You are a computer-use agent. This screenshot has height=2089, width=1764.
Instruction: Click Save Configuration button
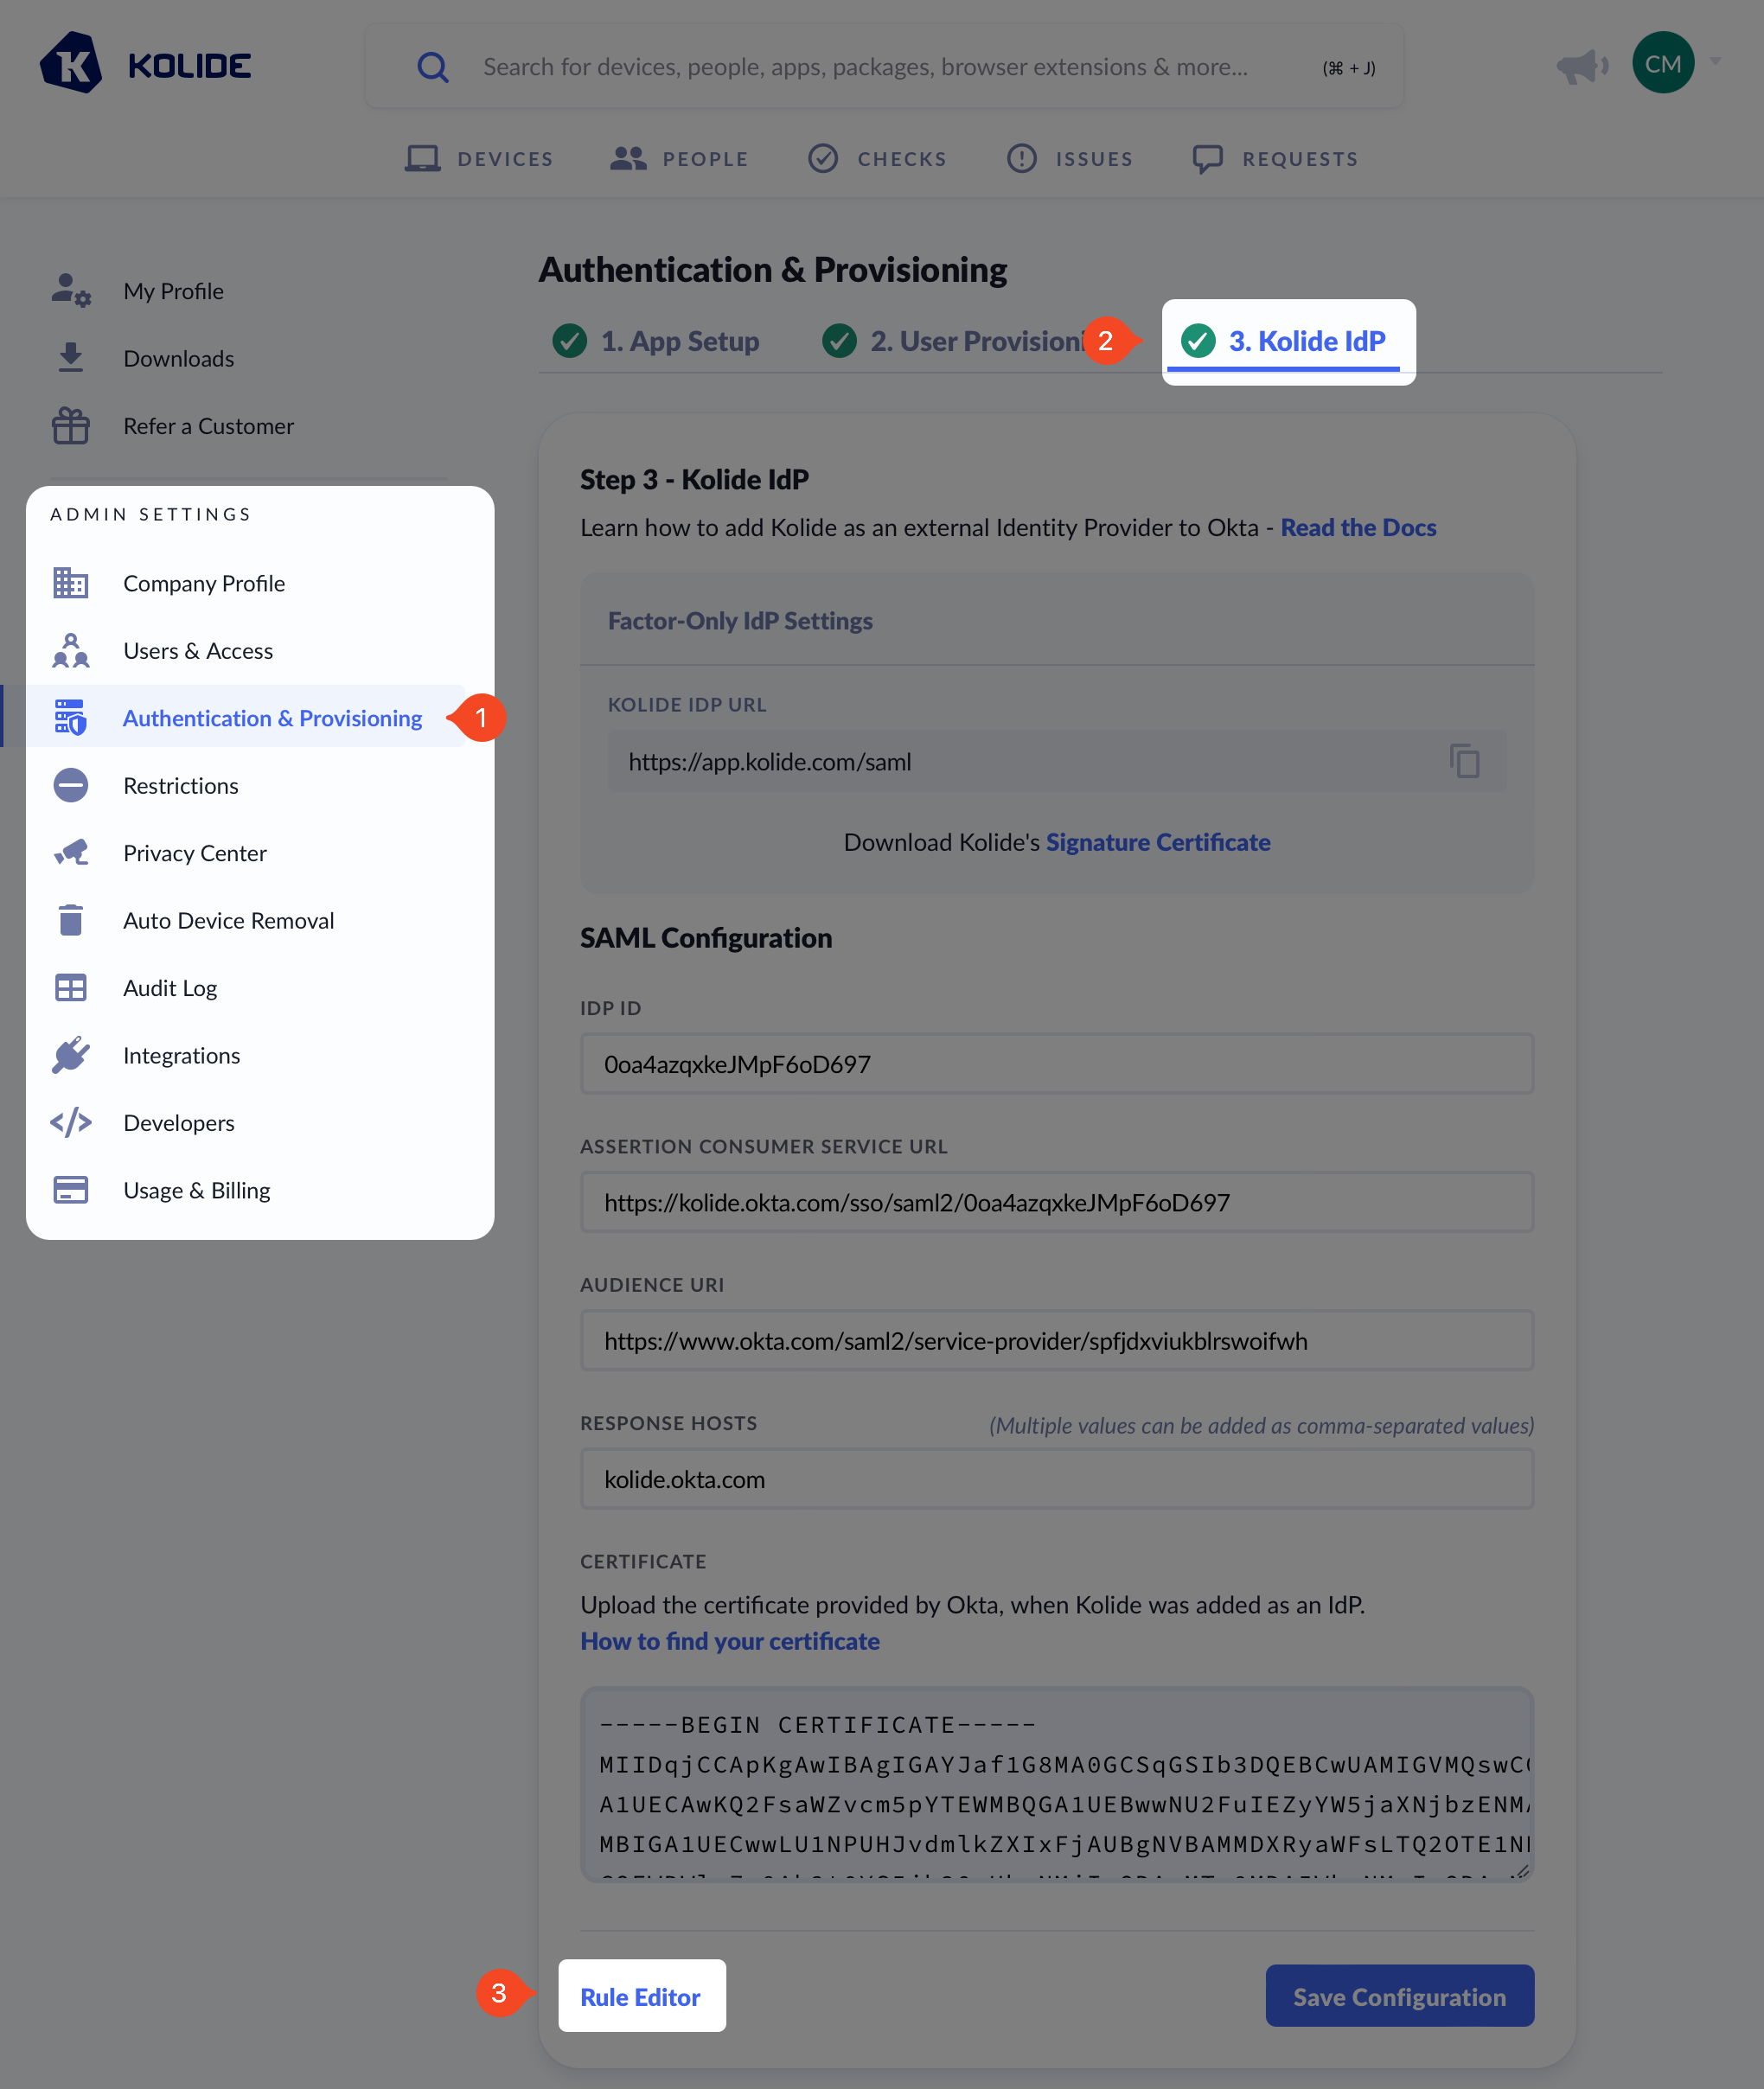[x=1399, y=1996]
